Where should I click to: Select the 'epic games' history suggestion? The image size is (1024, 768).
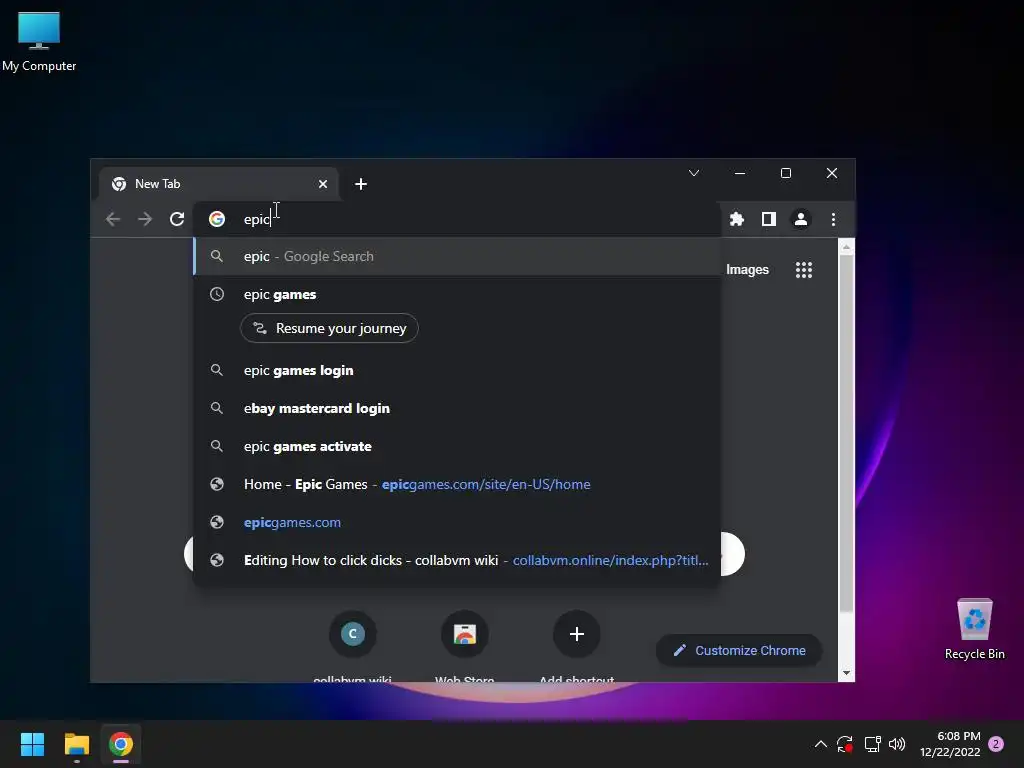pos(457,295)
